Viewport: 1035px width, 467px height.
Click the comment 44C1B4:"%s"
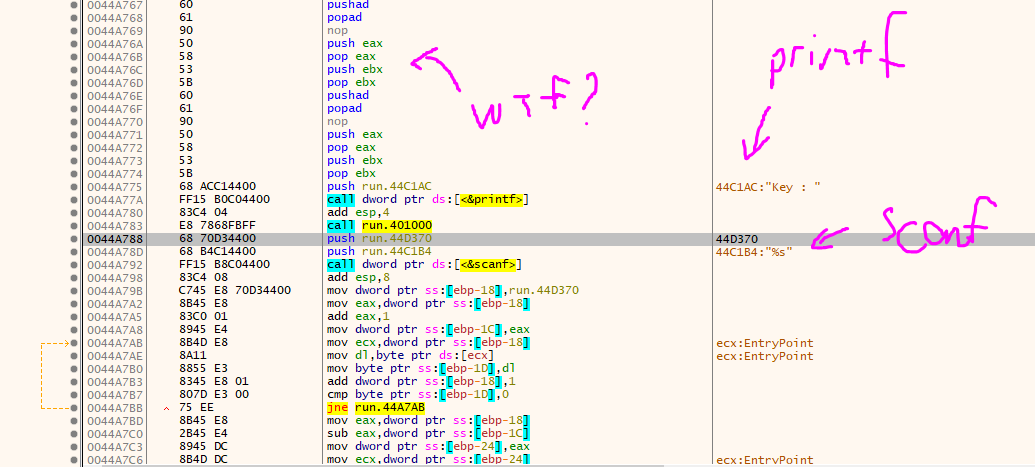pos(754,252)
